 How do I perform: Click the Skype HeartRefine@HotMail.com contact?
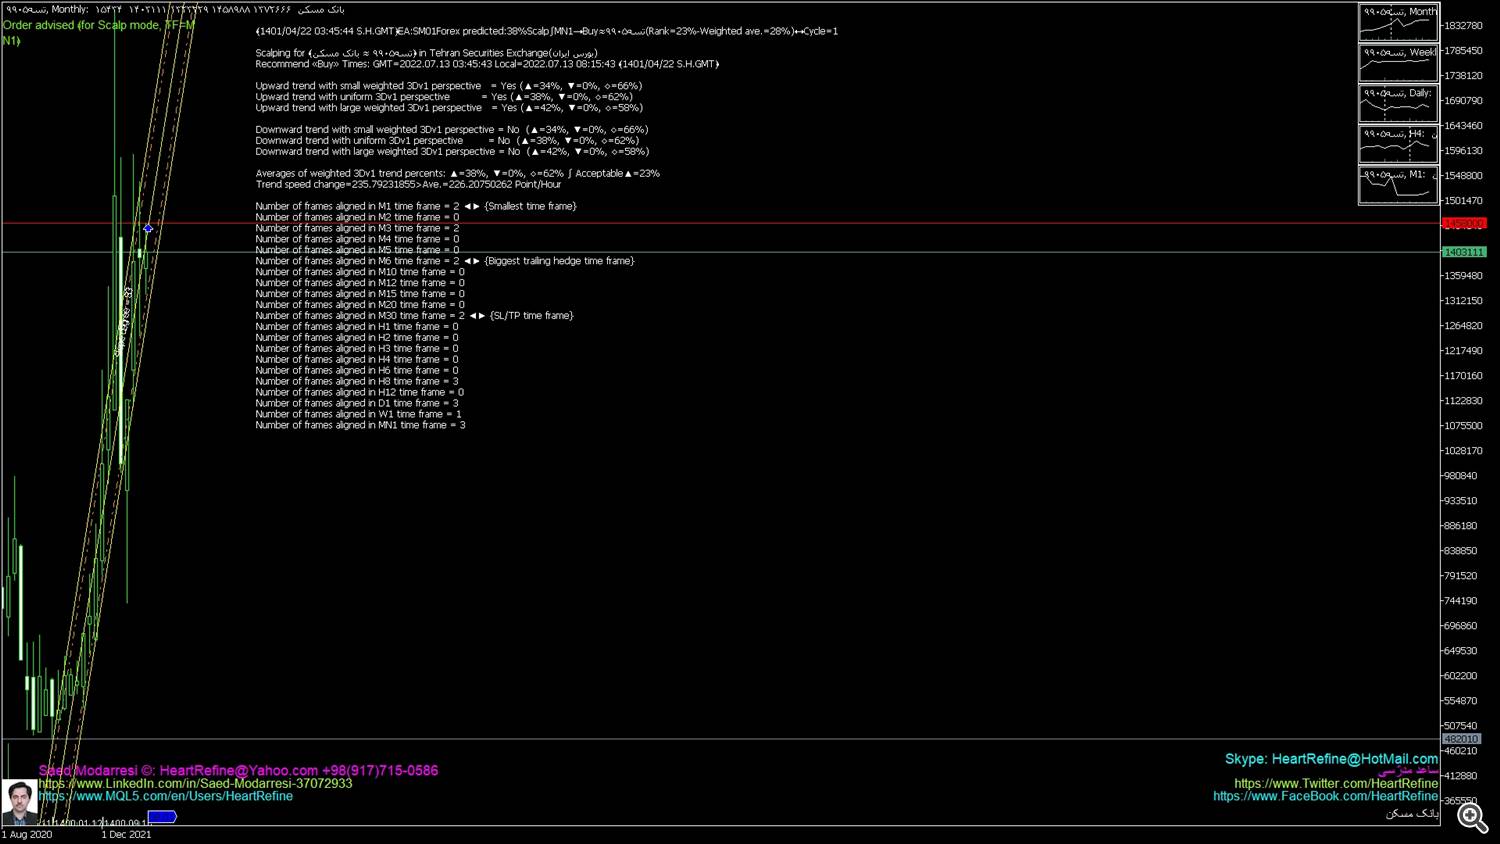[x=1332, y=759]
